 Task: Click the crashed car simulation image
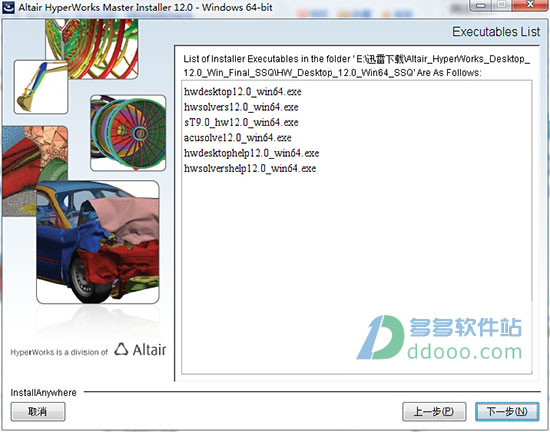[98, 242]
